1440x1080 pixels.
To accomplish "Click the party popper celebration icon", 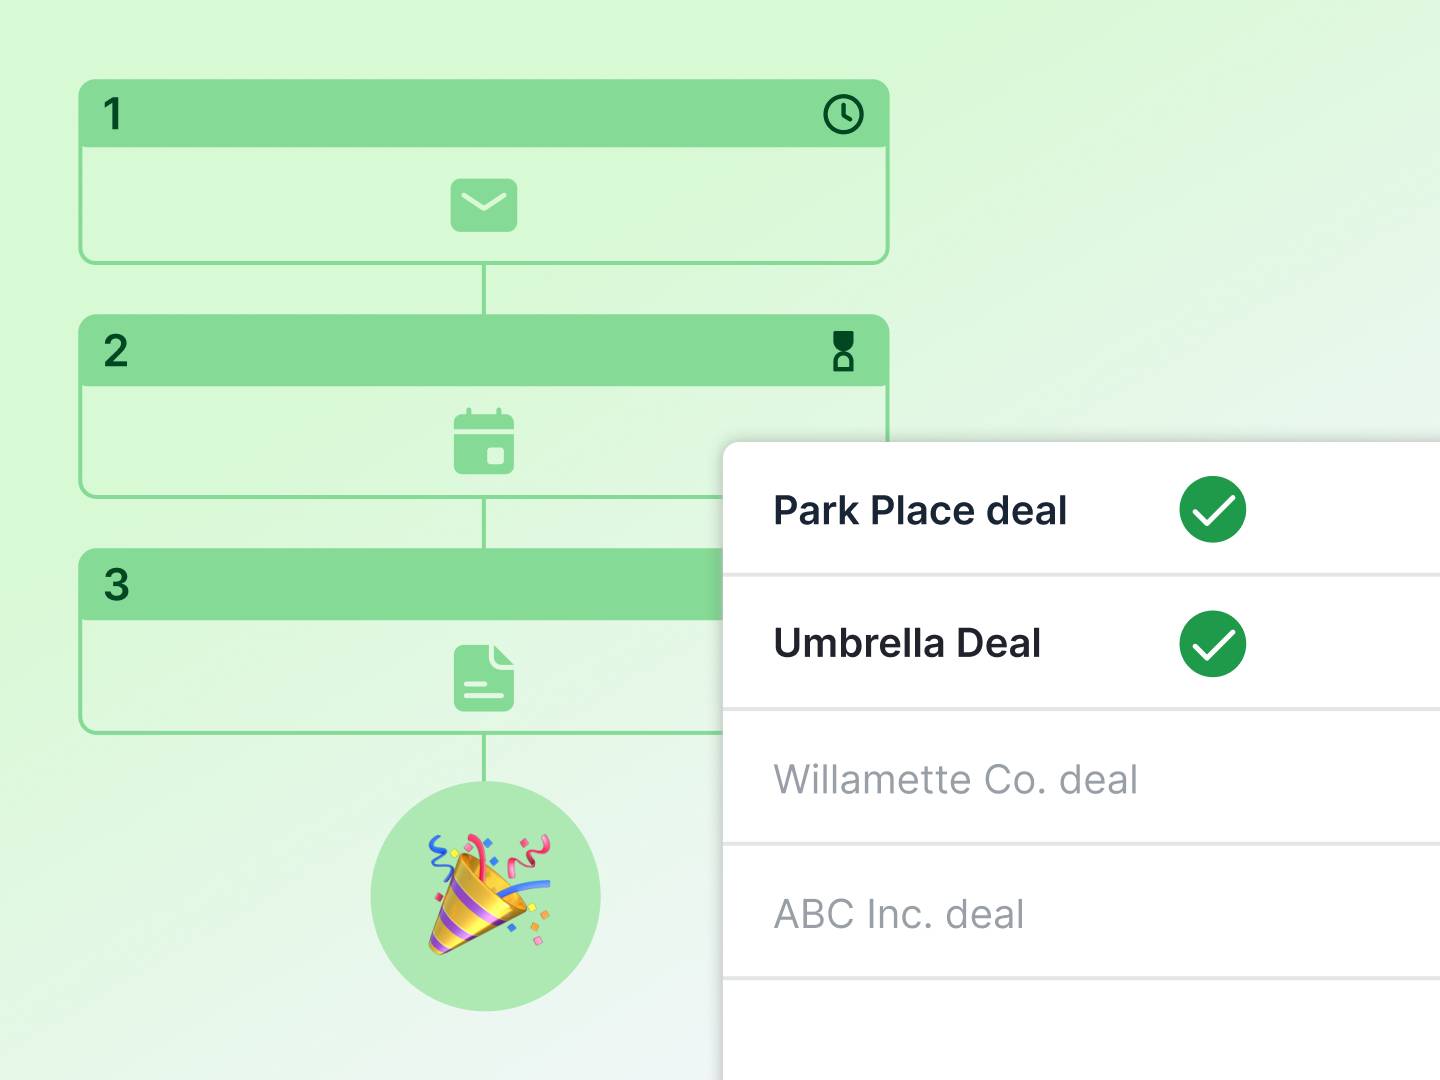I will (x=486, y=895).
